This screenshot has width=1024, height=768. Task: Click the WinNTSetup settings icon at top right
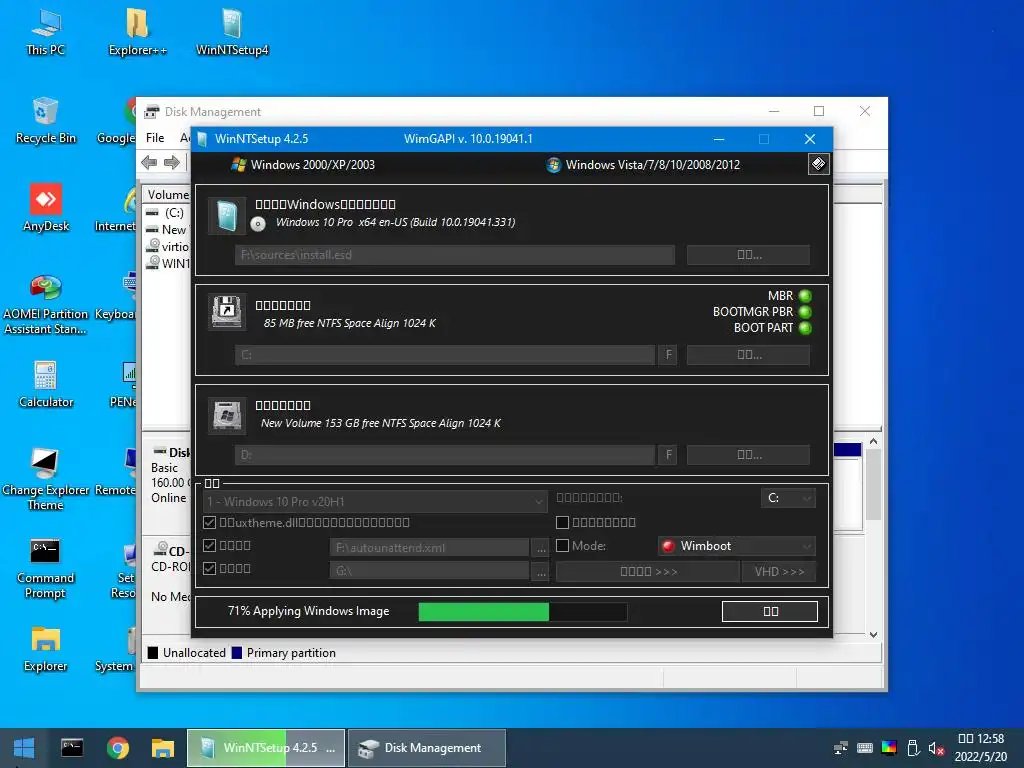pyautogui.click(x=818, y=164)
